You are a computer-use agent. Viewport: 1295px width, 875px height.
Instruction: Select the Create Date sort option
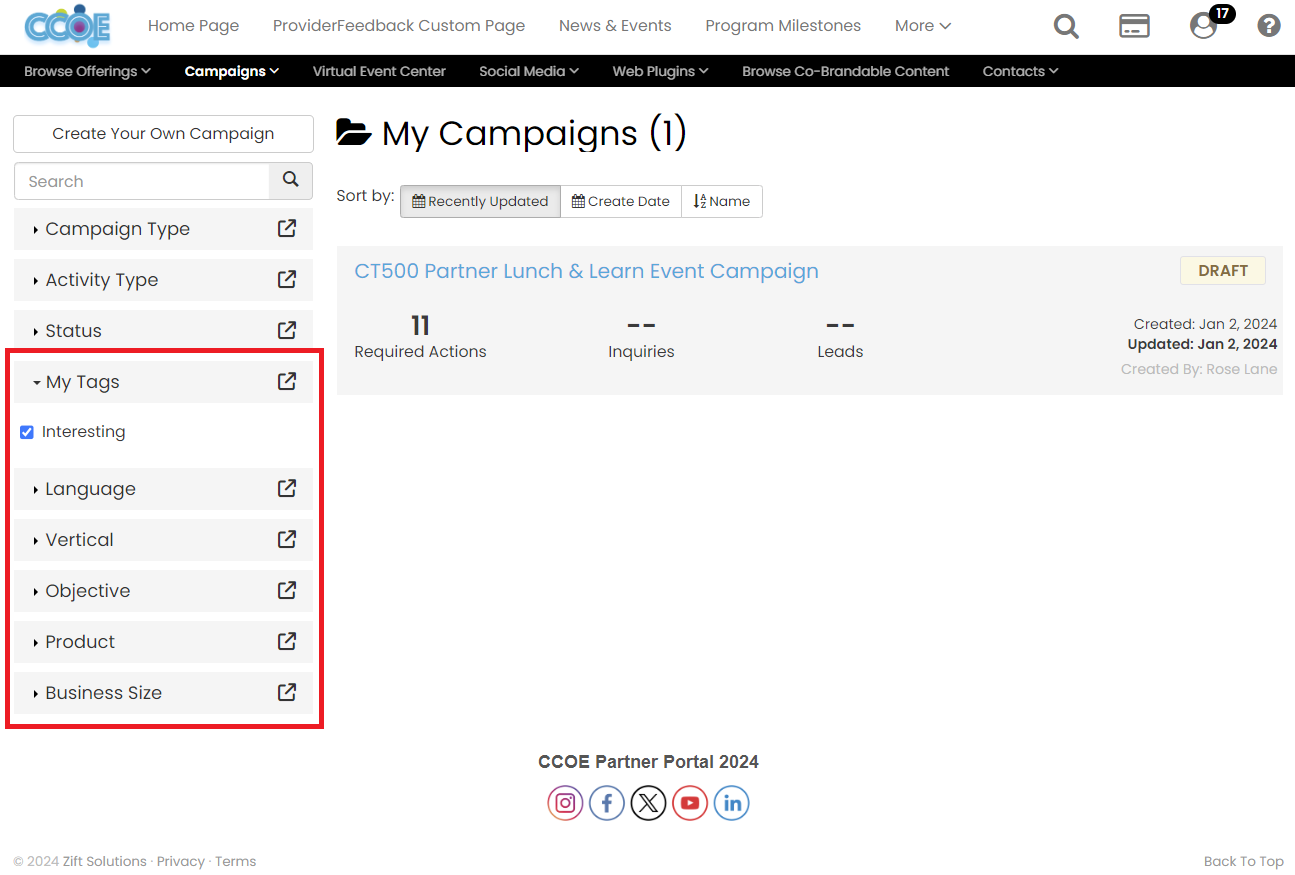[620, 201]
